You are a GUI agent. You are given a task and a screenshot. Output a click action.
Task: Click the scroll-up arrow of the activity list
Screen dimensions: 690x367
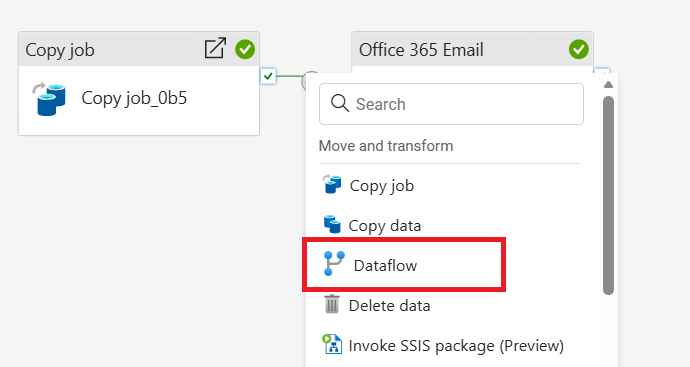tap(608, 84)
